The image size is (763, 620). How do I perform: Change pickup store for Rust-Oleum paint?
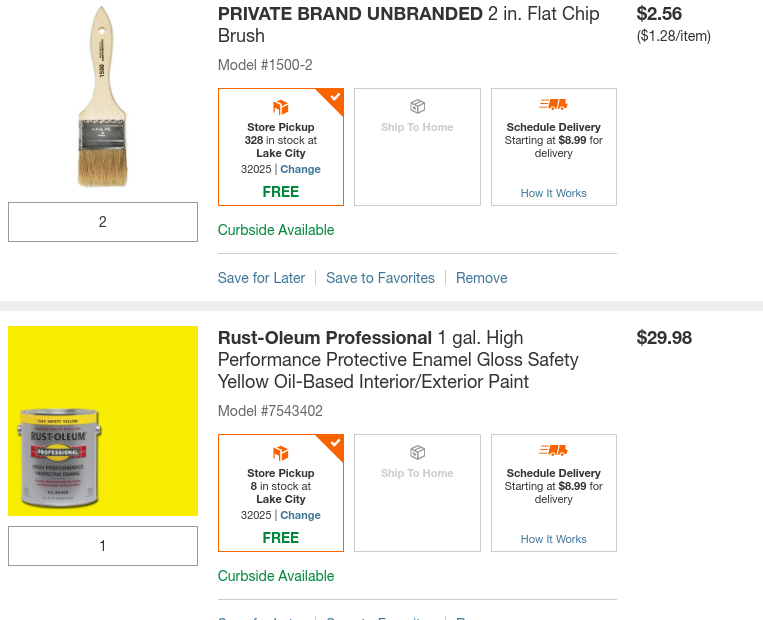click(300, 515)
